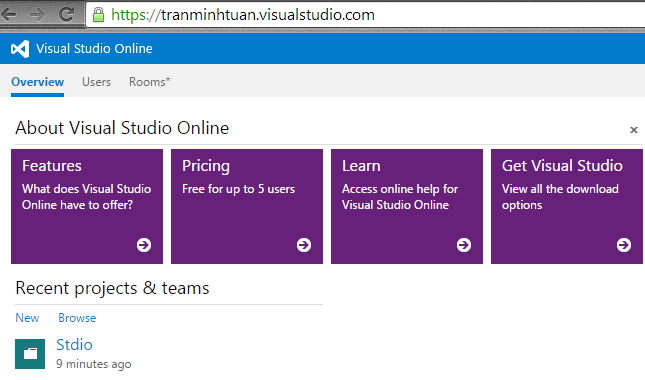Open the Stdio project link
Viewport: 645px width, 380px height.
pos(74,345)
